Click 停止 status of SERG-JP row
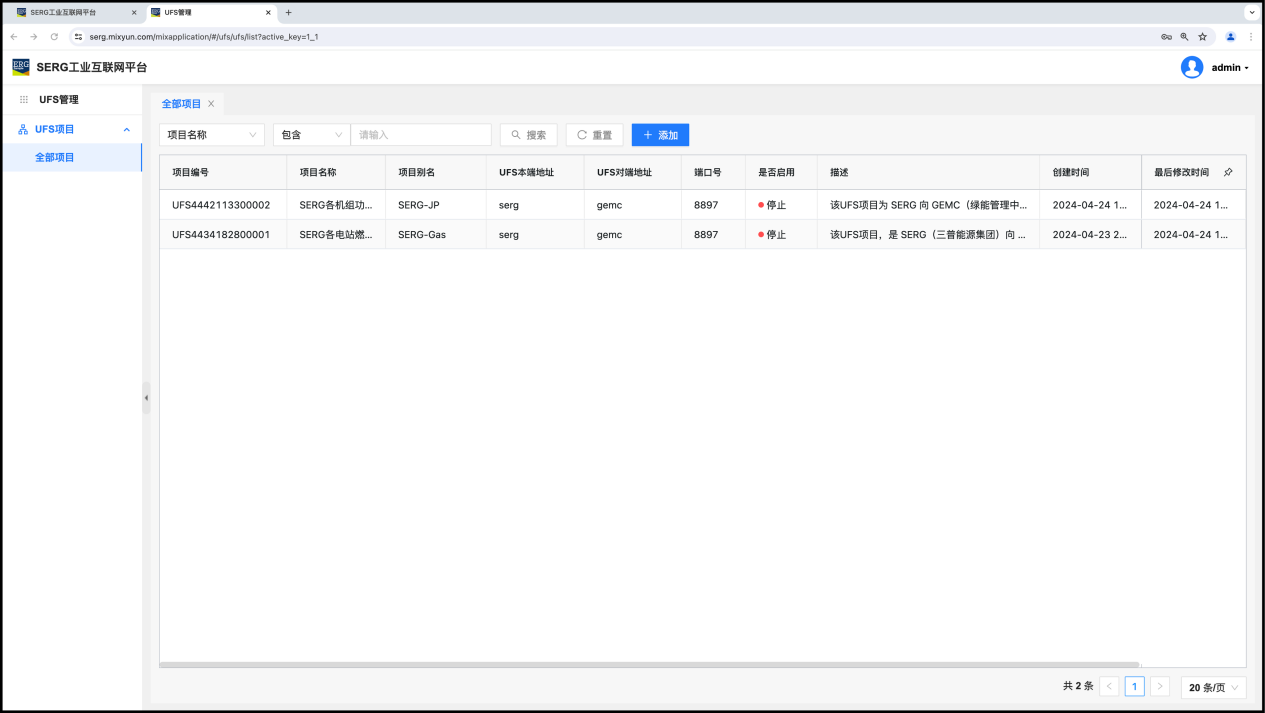Viewport: 1265px width, 713px height. (771, 205)
